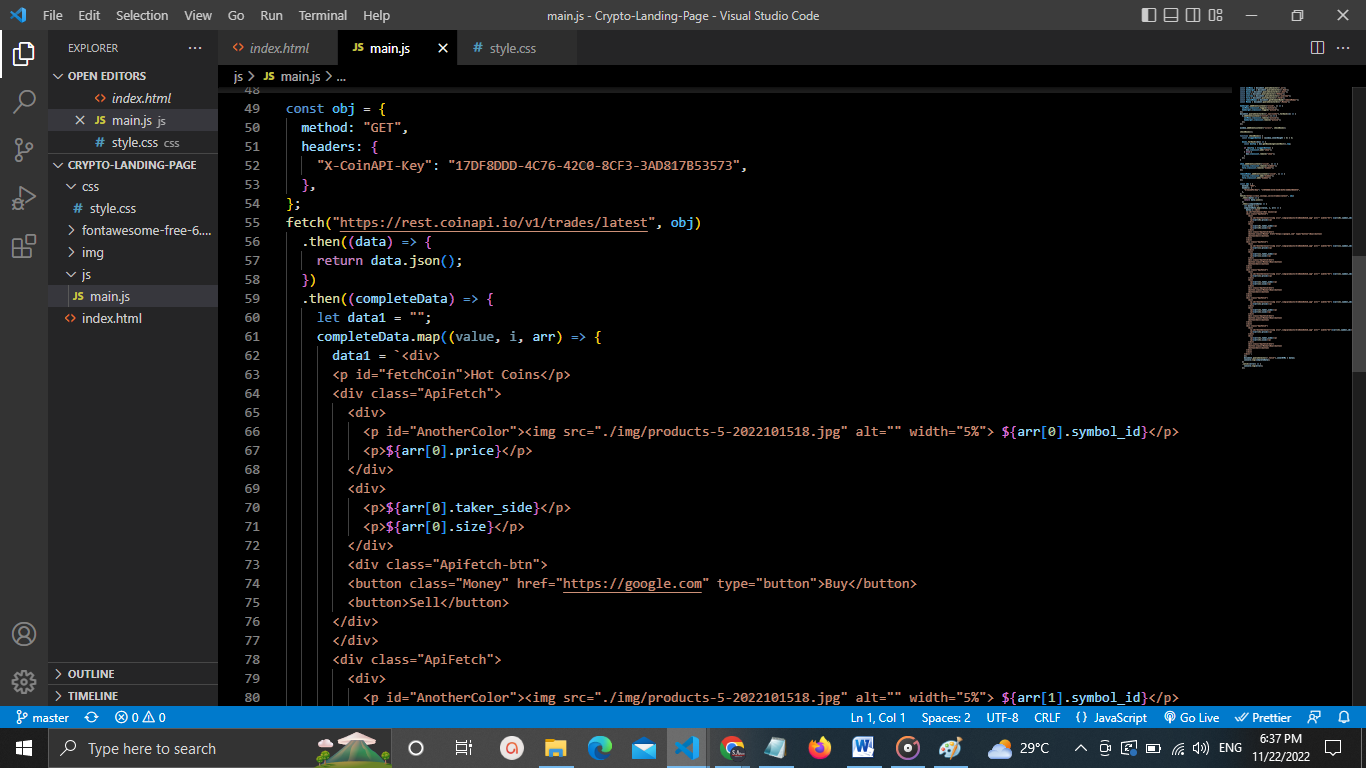Open Firefox from the Windows taskbar
The height and width of the screenshot is (768, 1366).
coord(820,748)
